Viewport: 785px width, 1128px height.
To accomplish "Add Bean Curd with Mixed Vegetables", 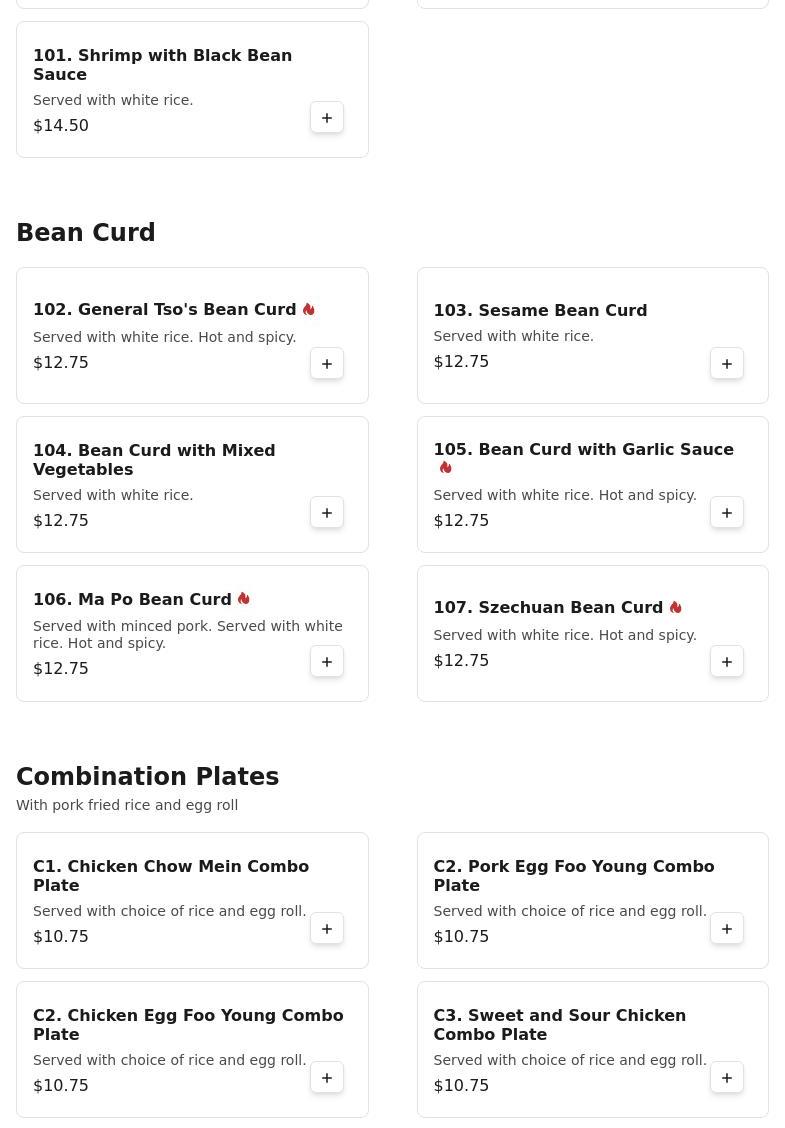I will (327, 513).
